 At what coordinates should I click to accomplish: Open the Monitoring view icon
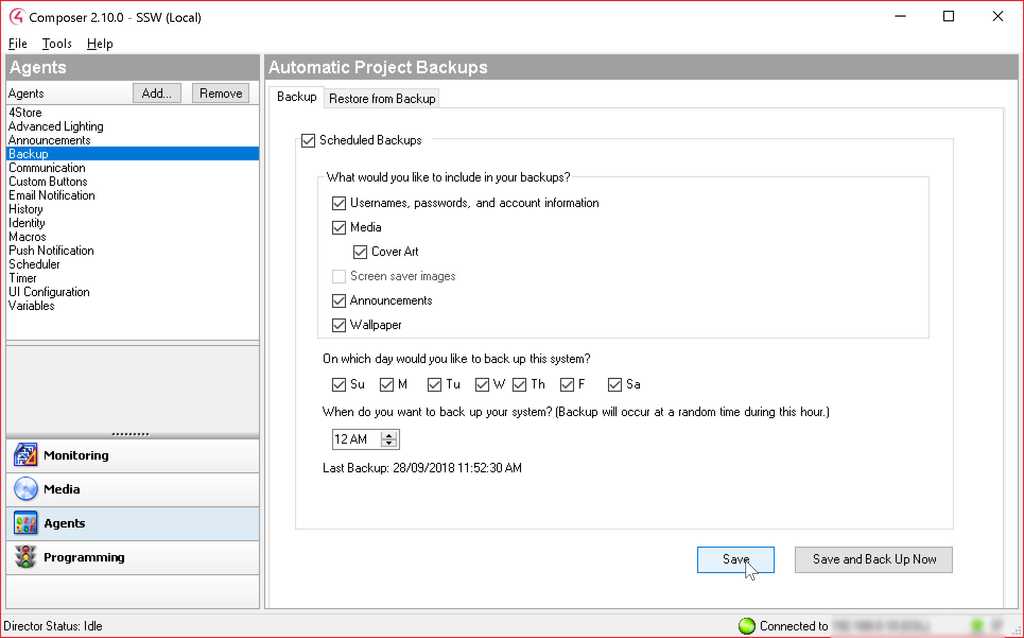tap(24, 455)
